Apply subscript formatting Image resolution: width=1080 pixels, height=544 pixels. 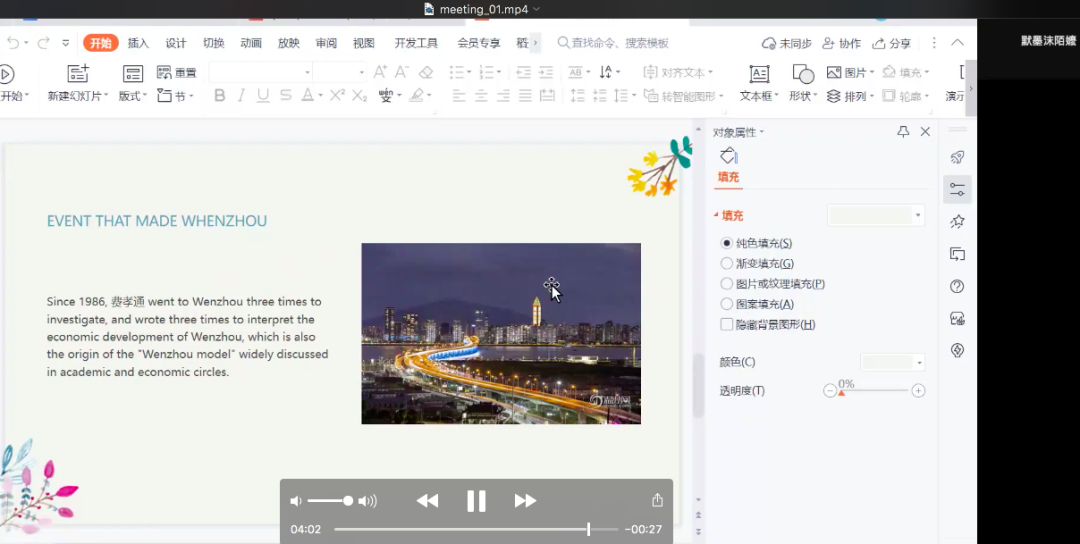pos(360,96)
